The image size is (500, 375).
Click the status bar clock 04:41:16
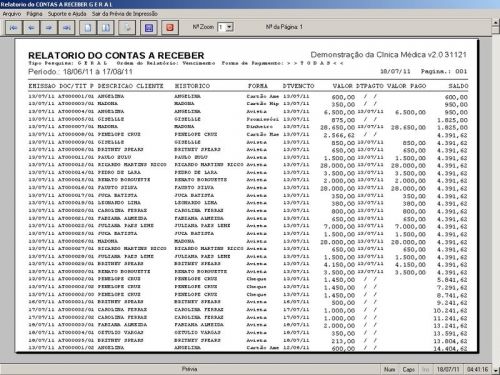pyautogui.click(x=477, y=369)
